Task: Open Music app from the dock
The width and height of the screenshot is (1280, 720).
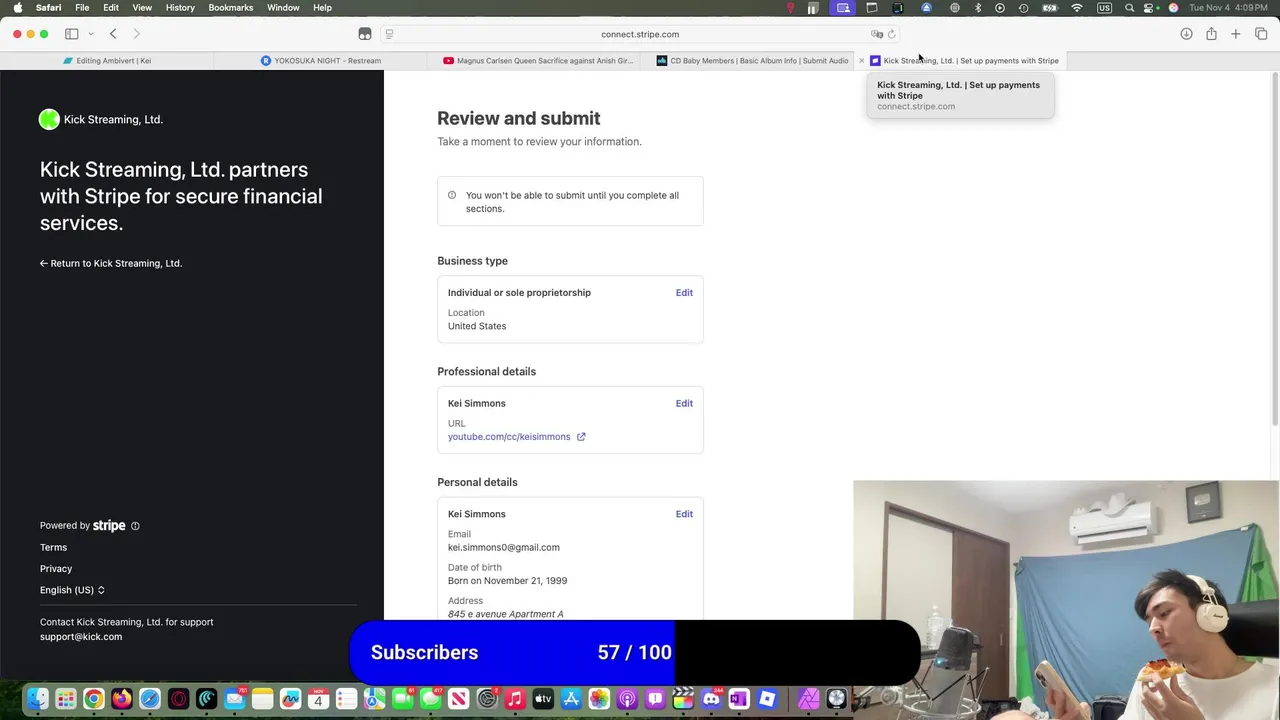Action: 515,699
